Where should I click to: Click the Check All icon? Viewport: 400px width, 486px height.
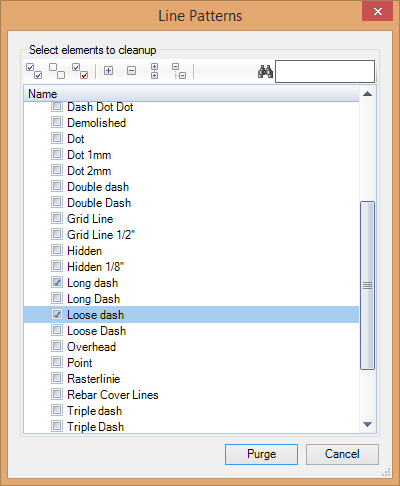34,71
